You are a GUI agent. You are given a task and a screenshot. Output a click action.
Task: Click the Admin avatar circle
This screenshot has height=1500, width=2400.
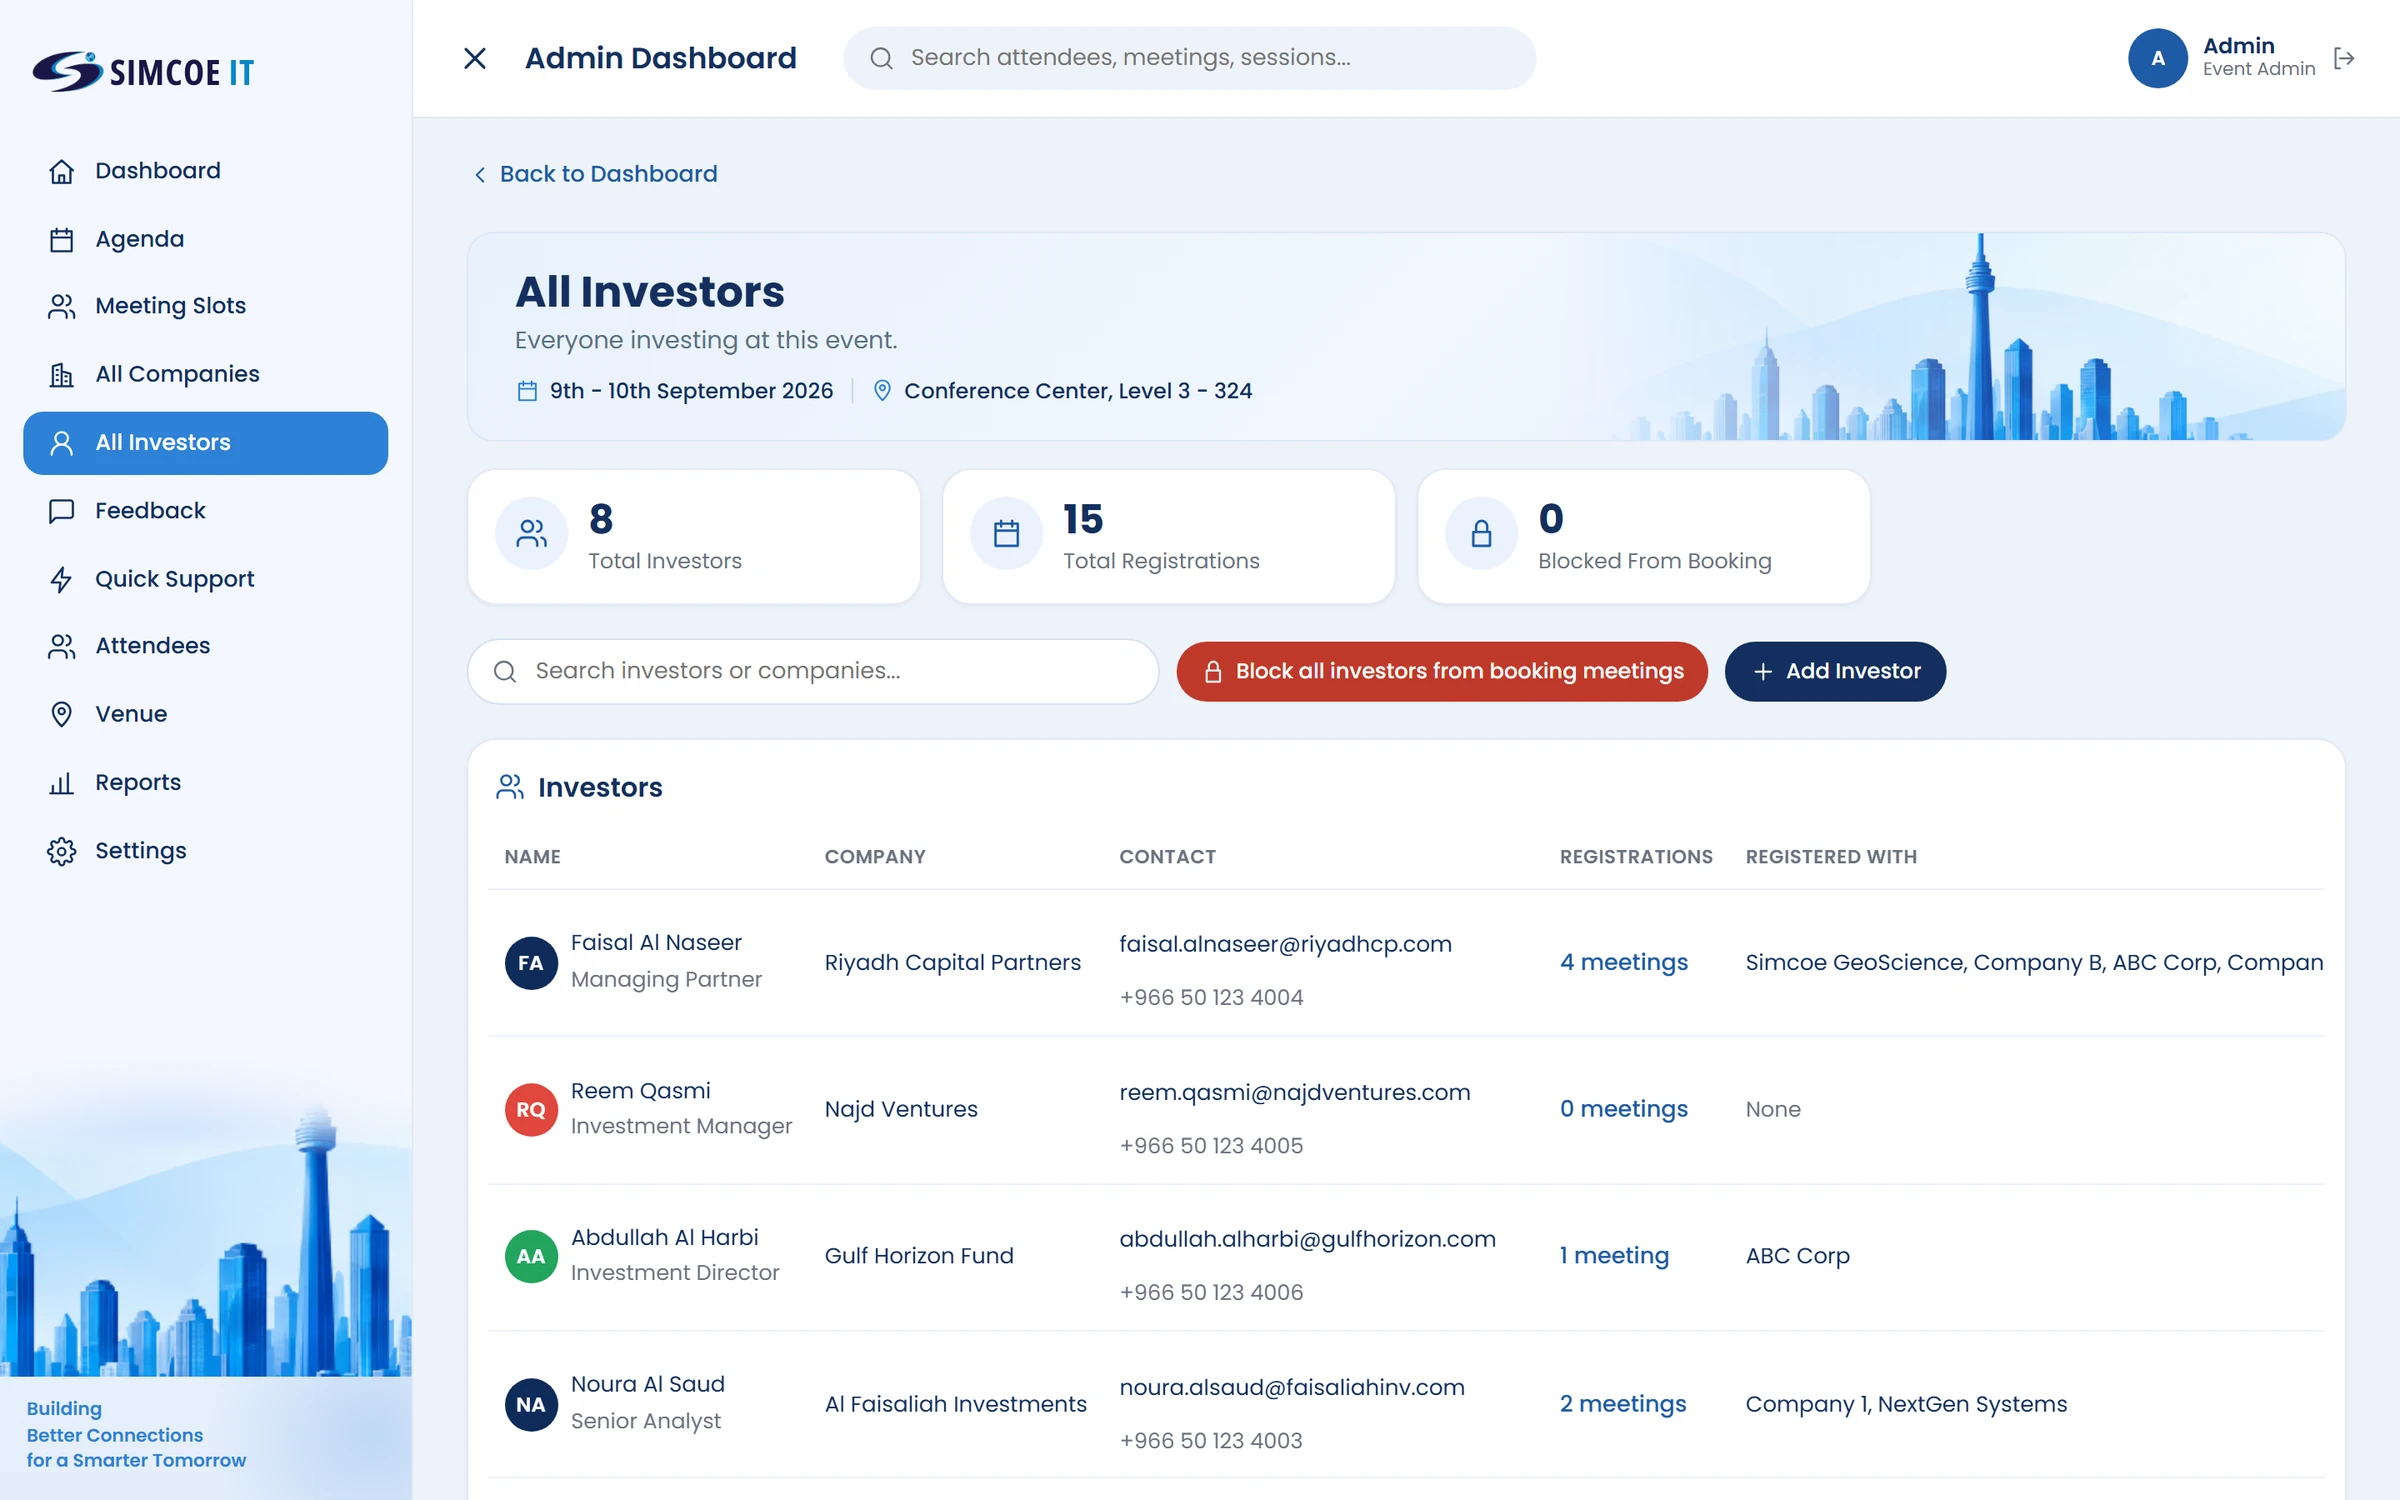2157,58
